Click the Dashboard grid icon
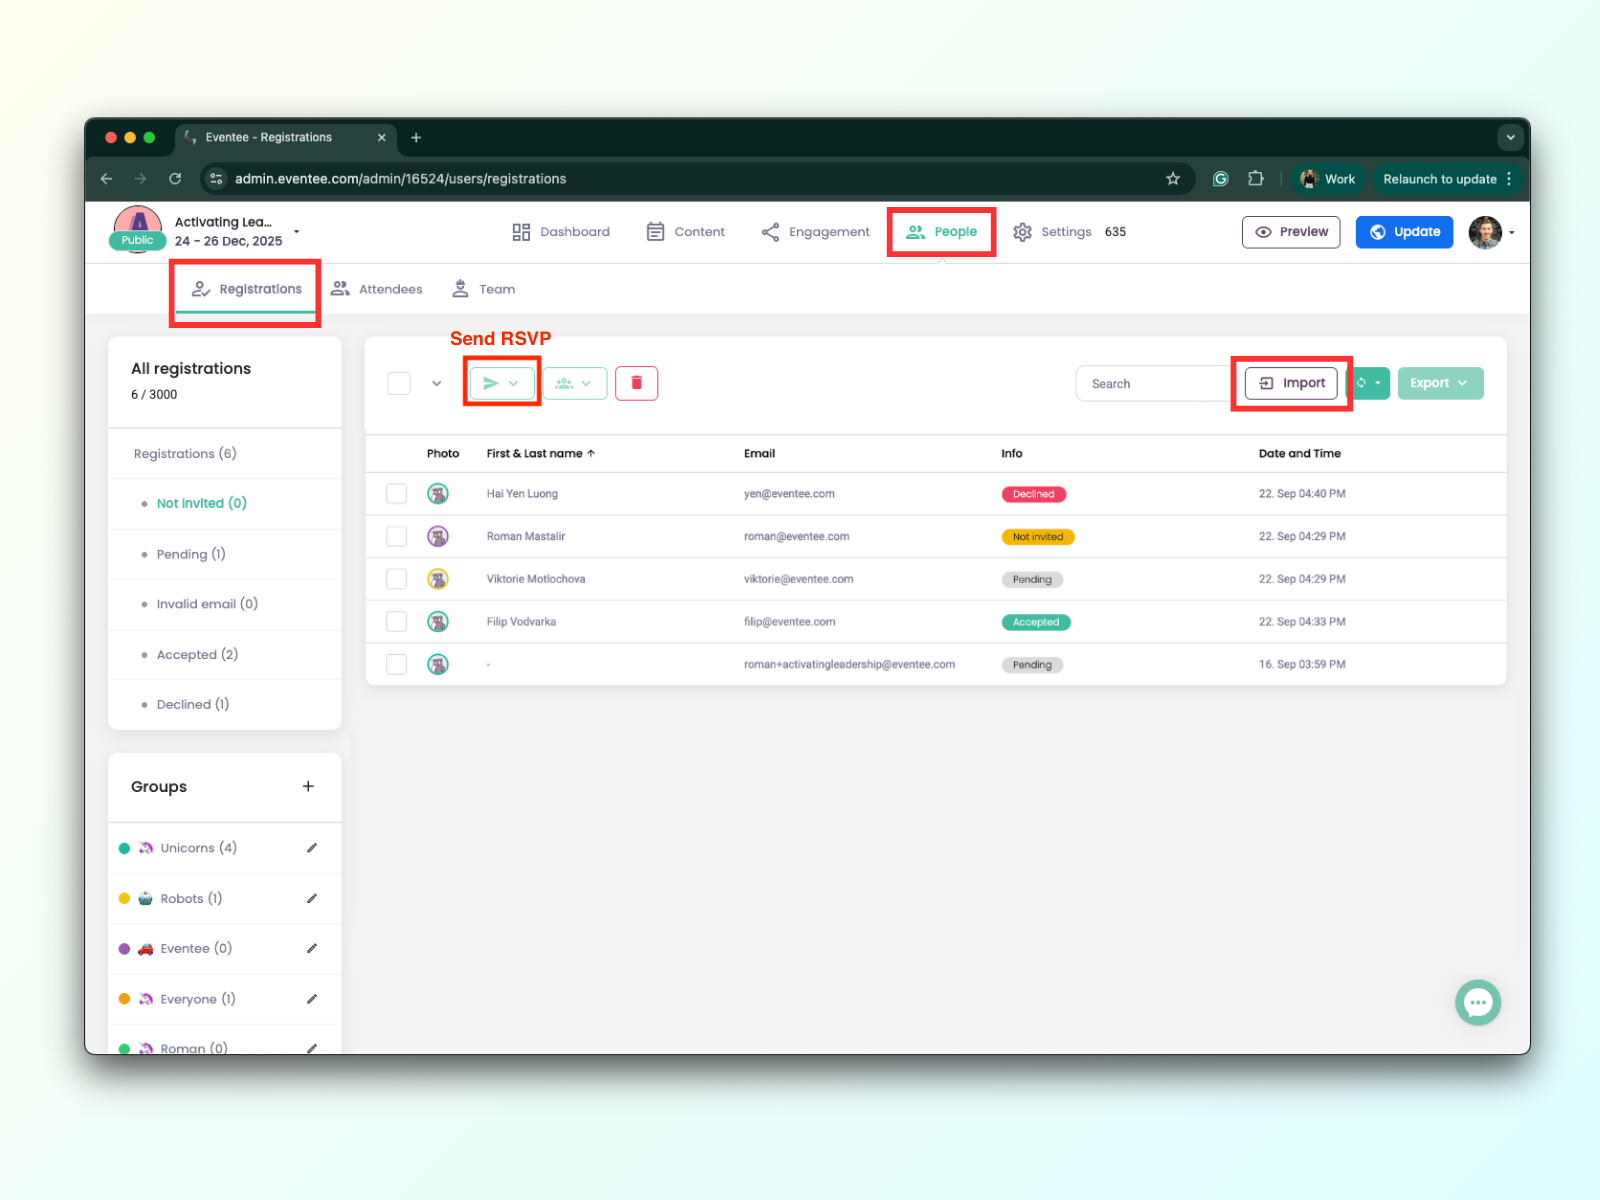This screenshot has width=1600, height=1200. tap(521, 231)
